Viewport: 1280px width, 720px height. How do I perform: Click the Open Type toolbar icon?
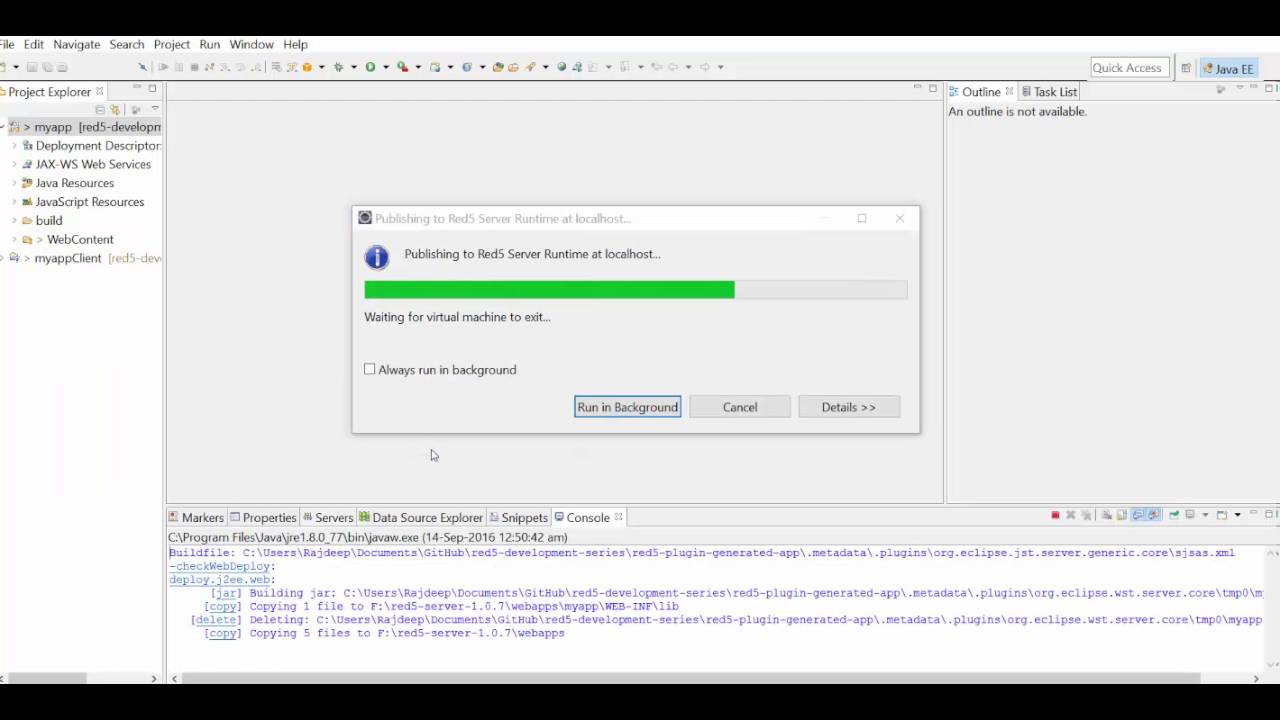coord(499,67)
